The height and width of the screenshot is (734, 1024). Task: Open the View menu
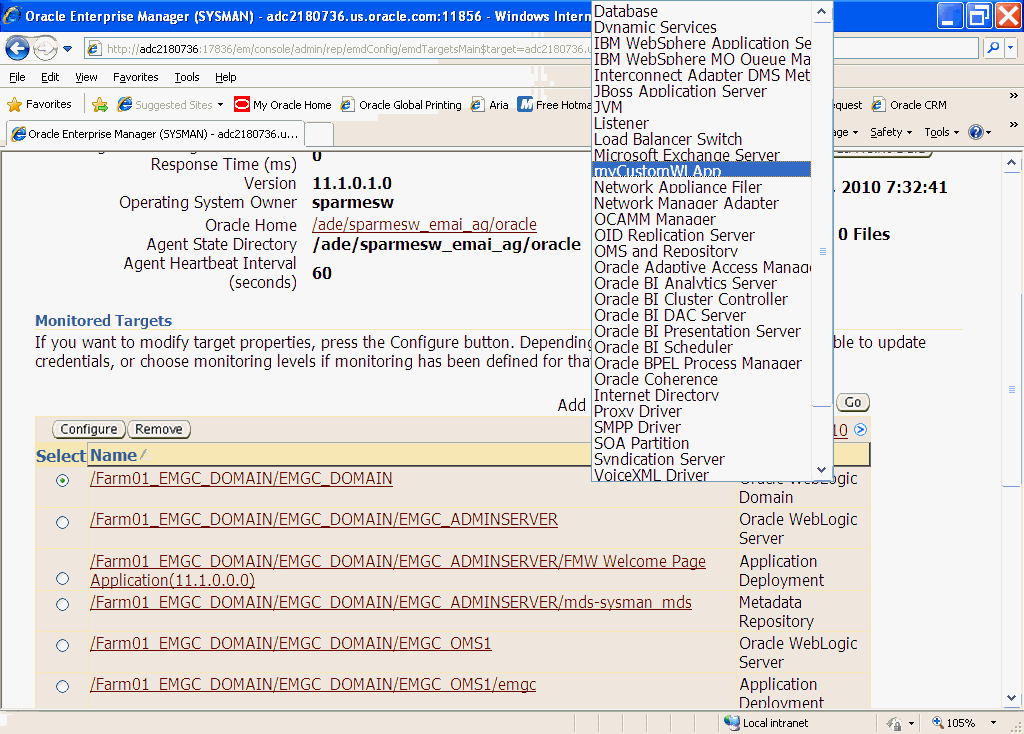pyautogui.click(x=86, y=77)
